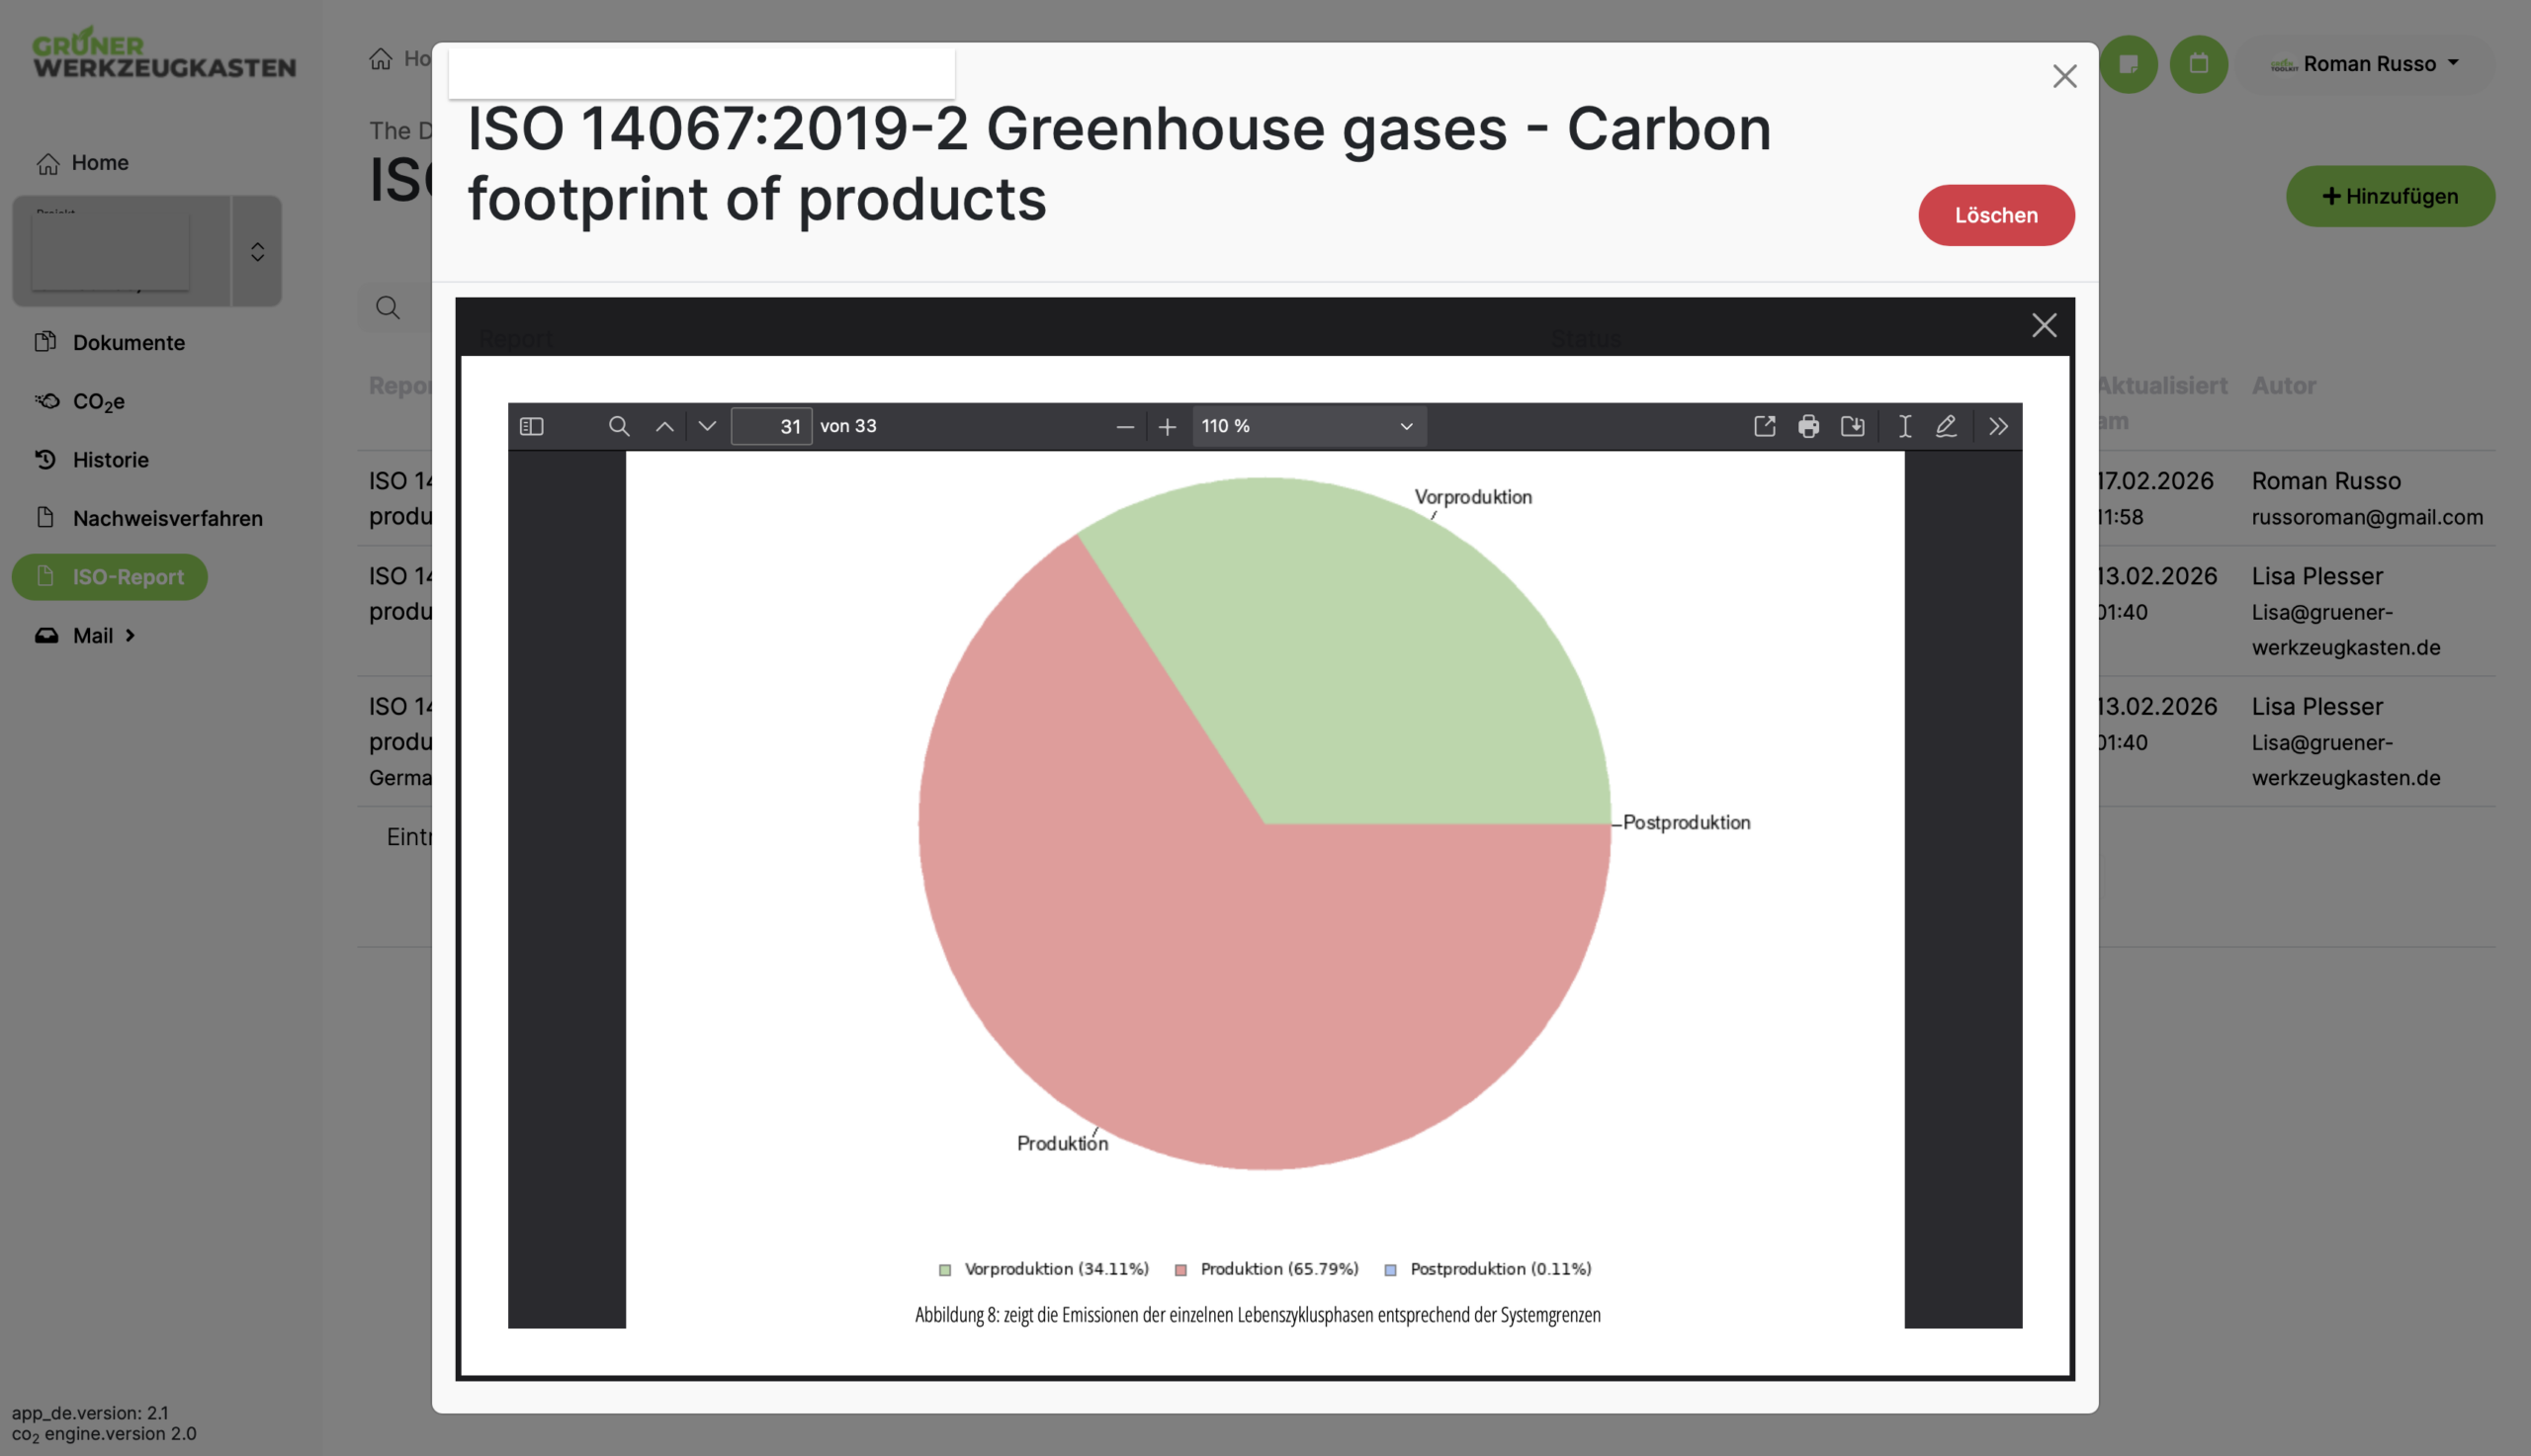Go to previous PDF page

coord(664,426)
